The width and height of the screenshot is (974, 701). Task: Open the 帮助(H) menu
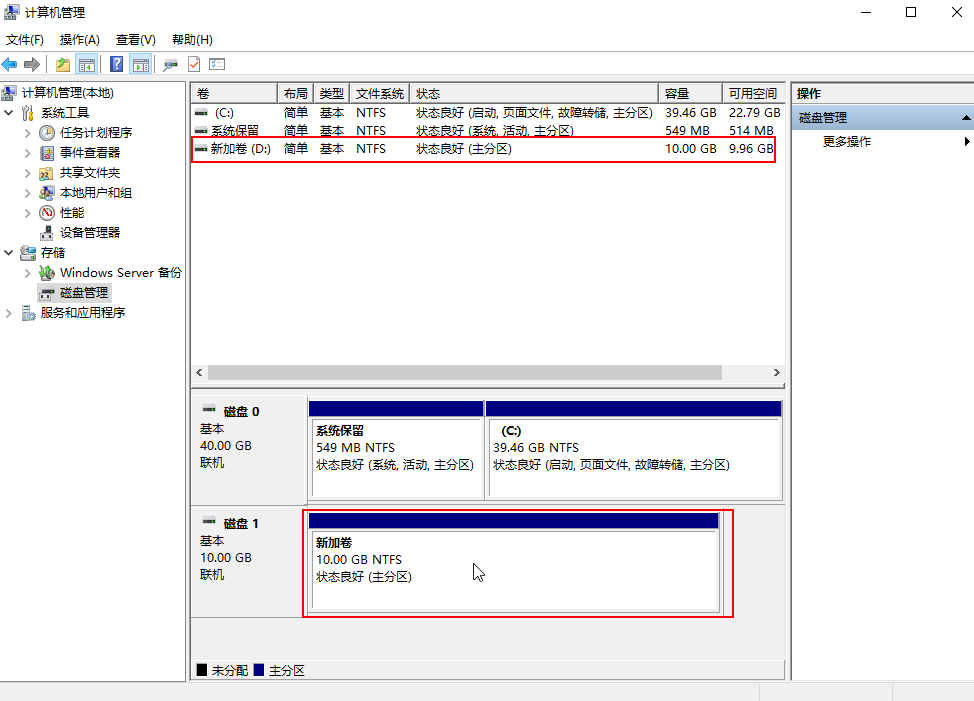[192, 40]
